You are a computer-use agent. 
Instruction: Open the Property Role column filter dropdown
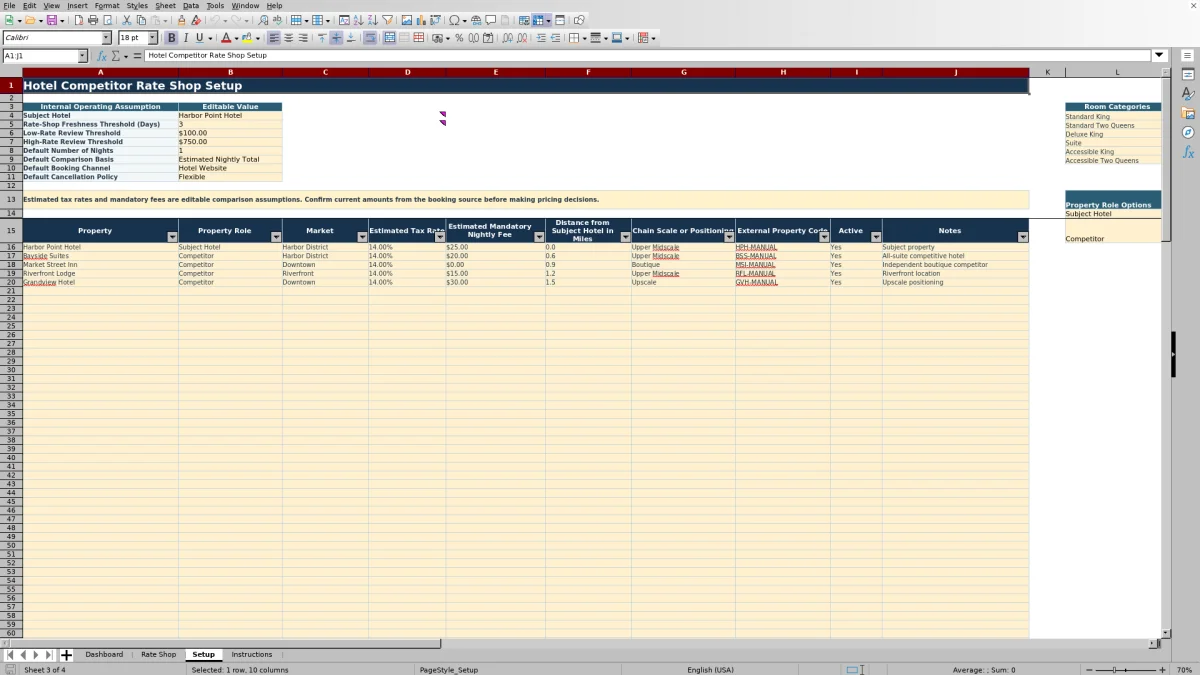pos(276,237)
